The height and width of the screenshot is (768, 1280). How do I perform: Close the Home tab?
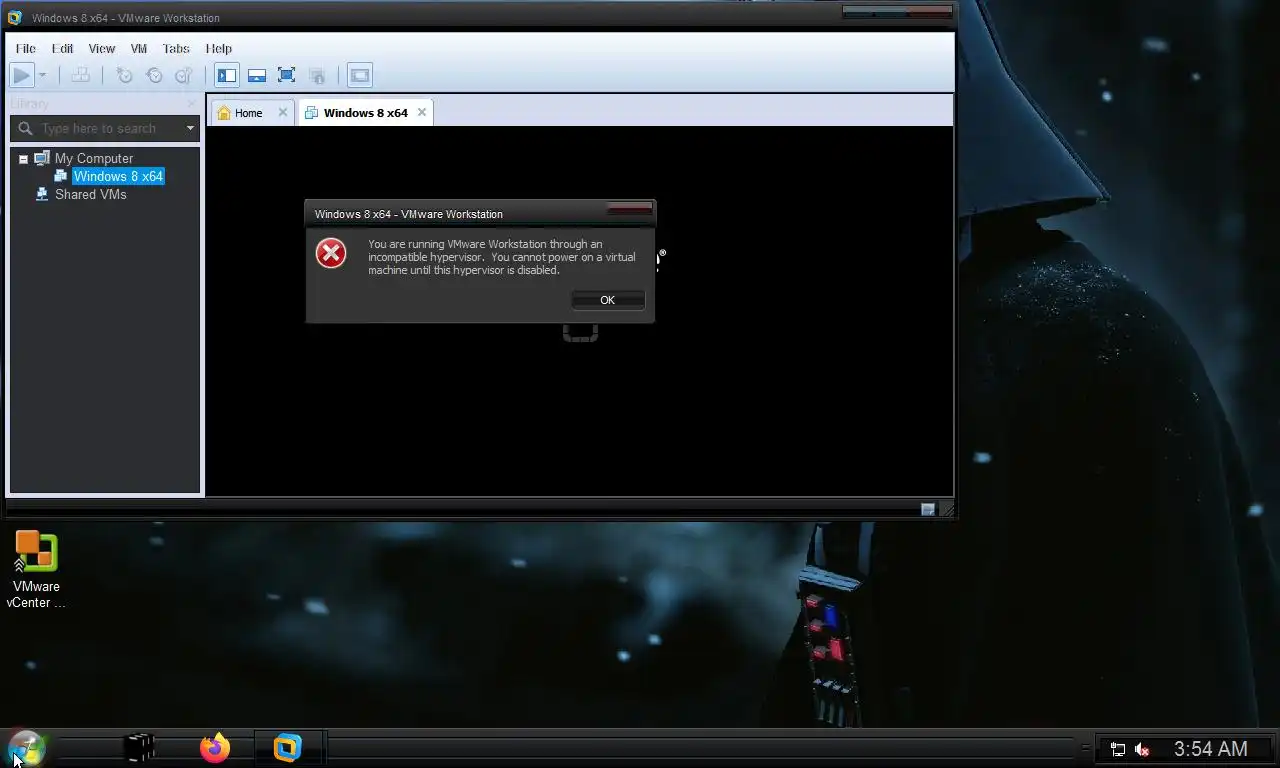coord(283,112)
